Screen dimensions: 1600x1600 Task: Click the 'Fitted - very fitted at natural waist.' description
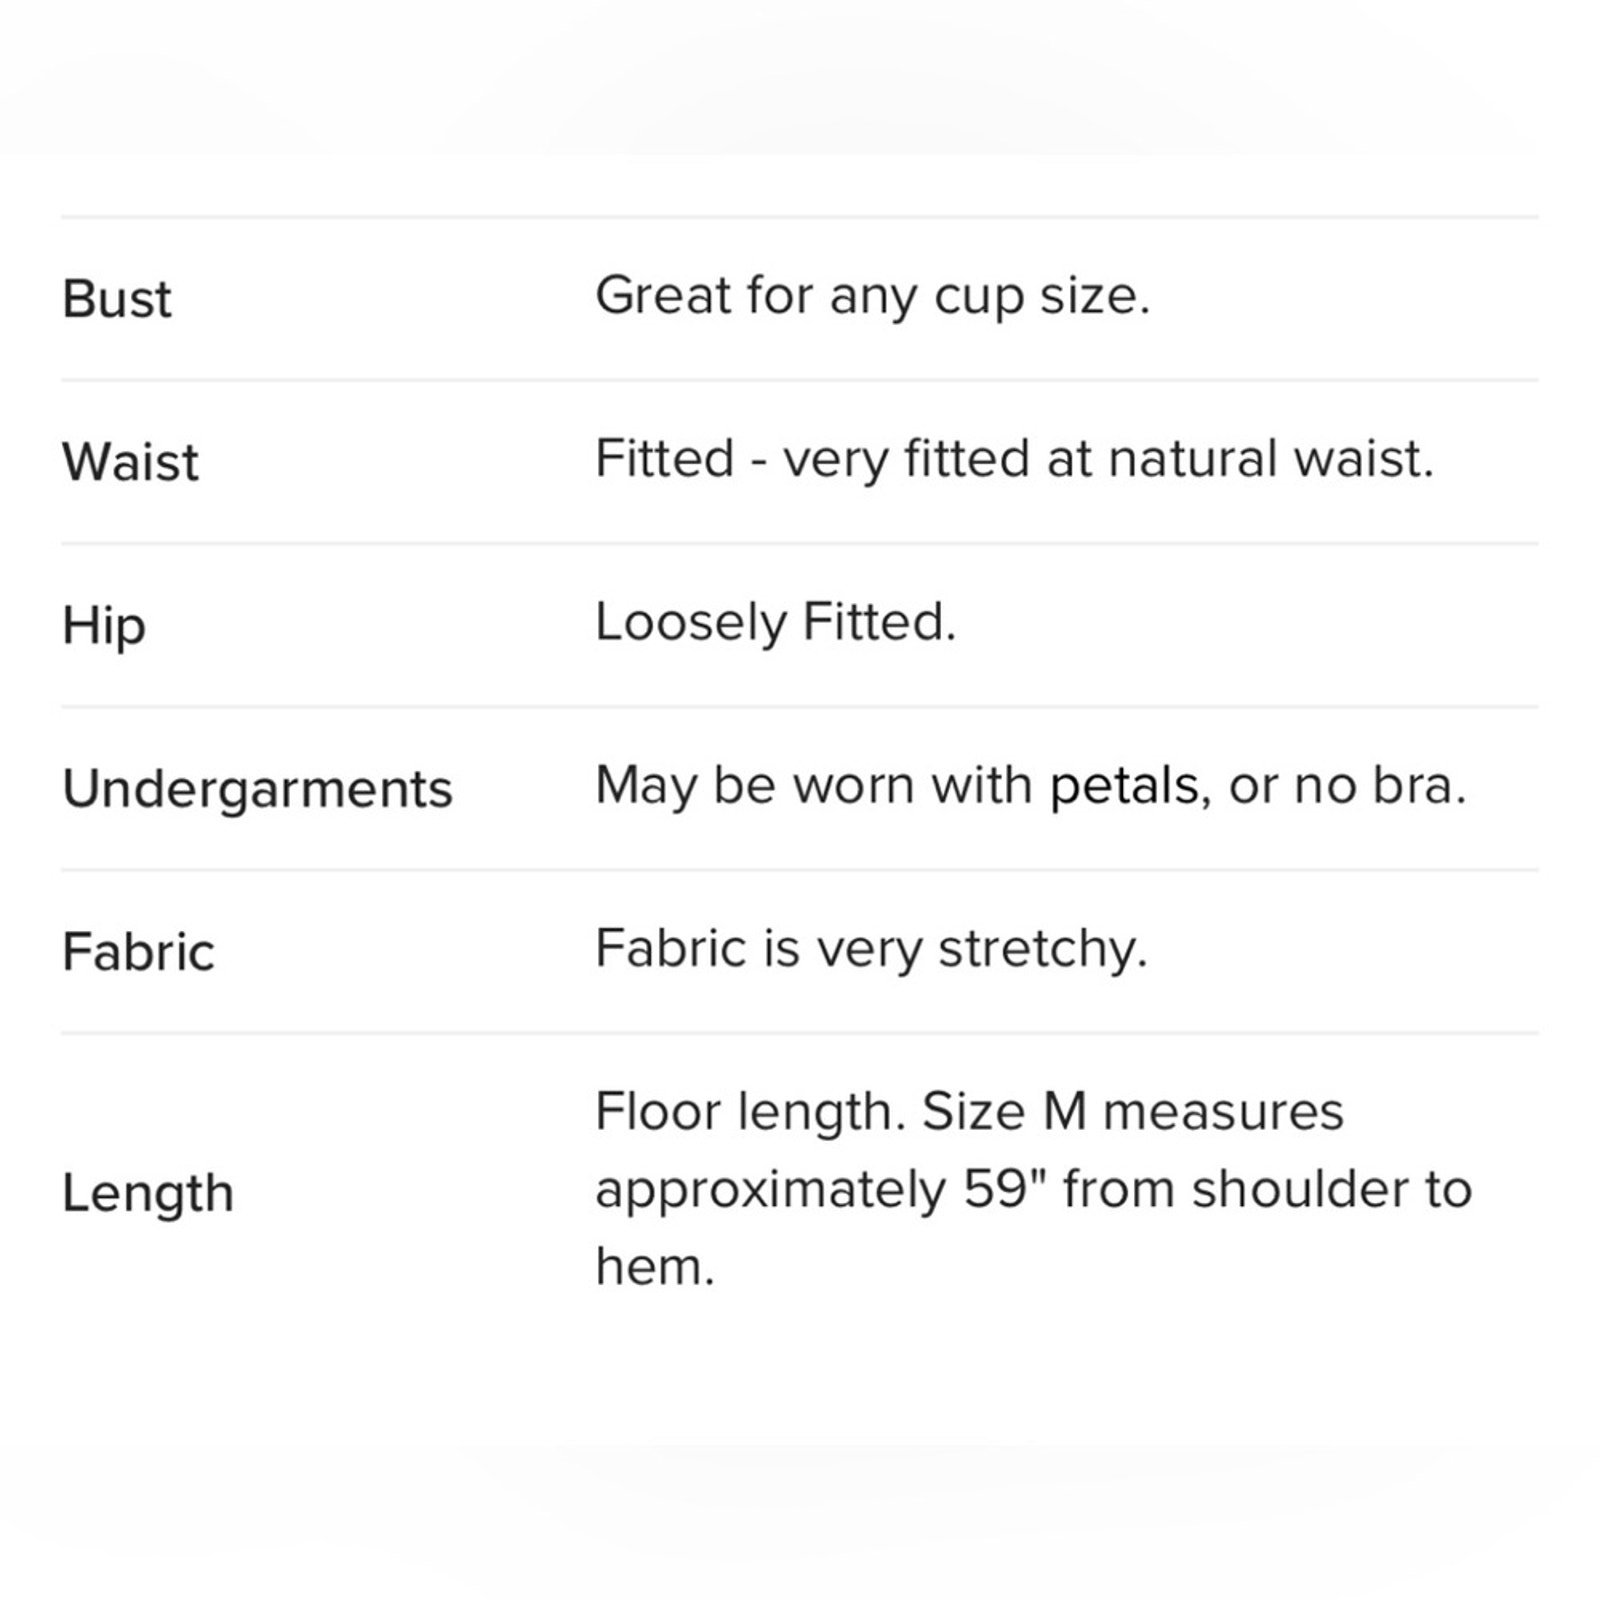[x=1015, y=460]
